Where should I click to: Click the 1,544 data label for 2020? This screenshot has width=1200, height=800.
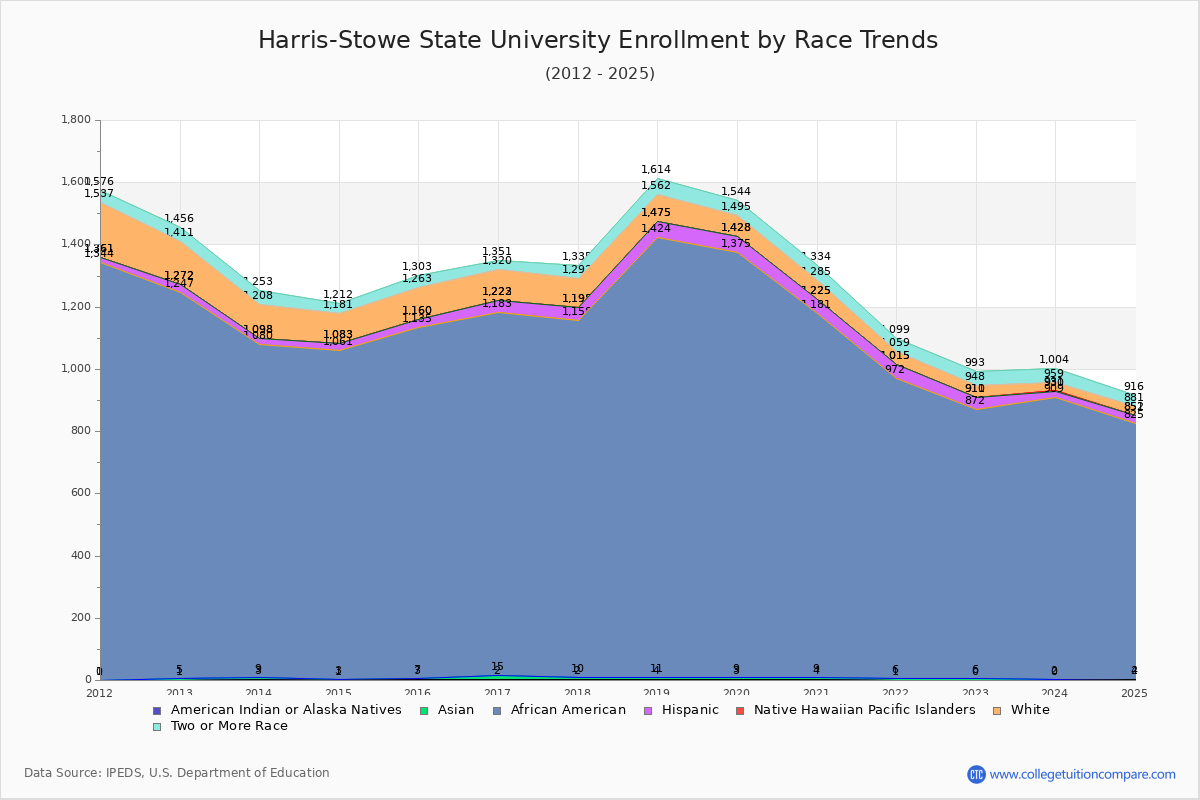(x=736, y=192)
